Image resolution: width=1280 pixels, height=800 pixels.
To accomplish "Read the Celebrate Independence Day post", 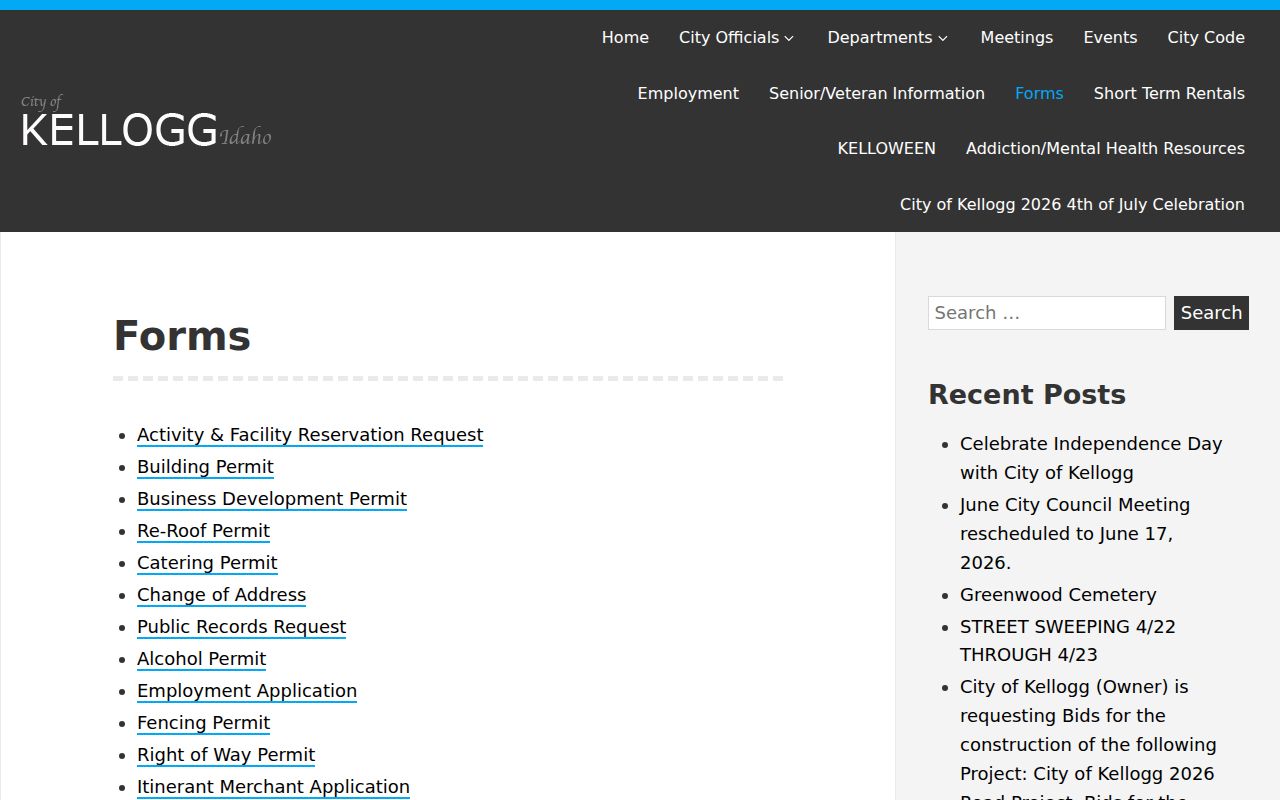I will click(1091, 458).
